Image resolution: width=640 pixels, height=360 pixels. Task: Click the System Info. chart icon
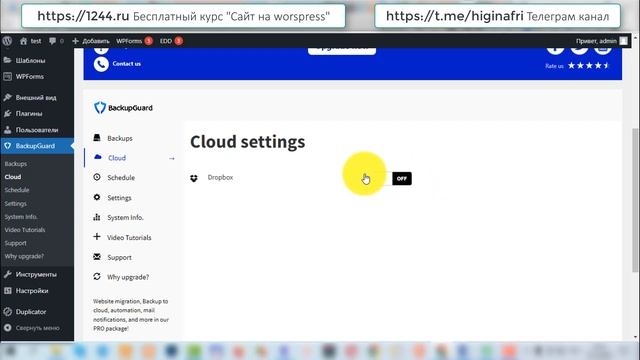coord(97,217)
